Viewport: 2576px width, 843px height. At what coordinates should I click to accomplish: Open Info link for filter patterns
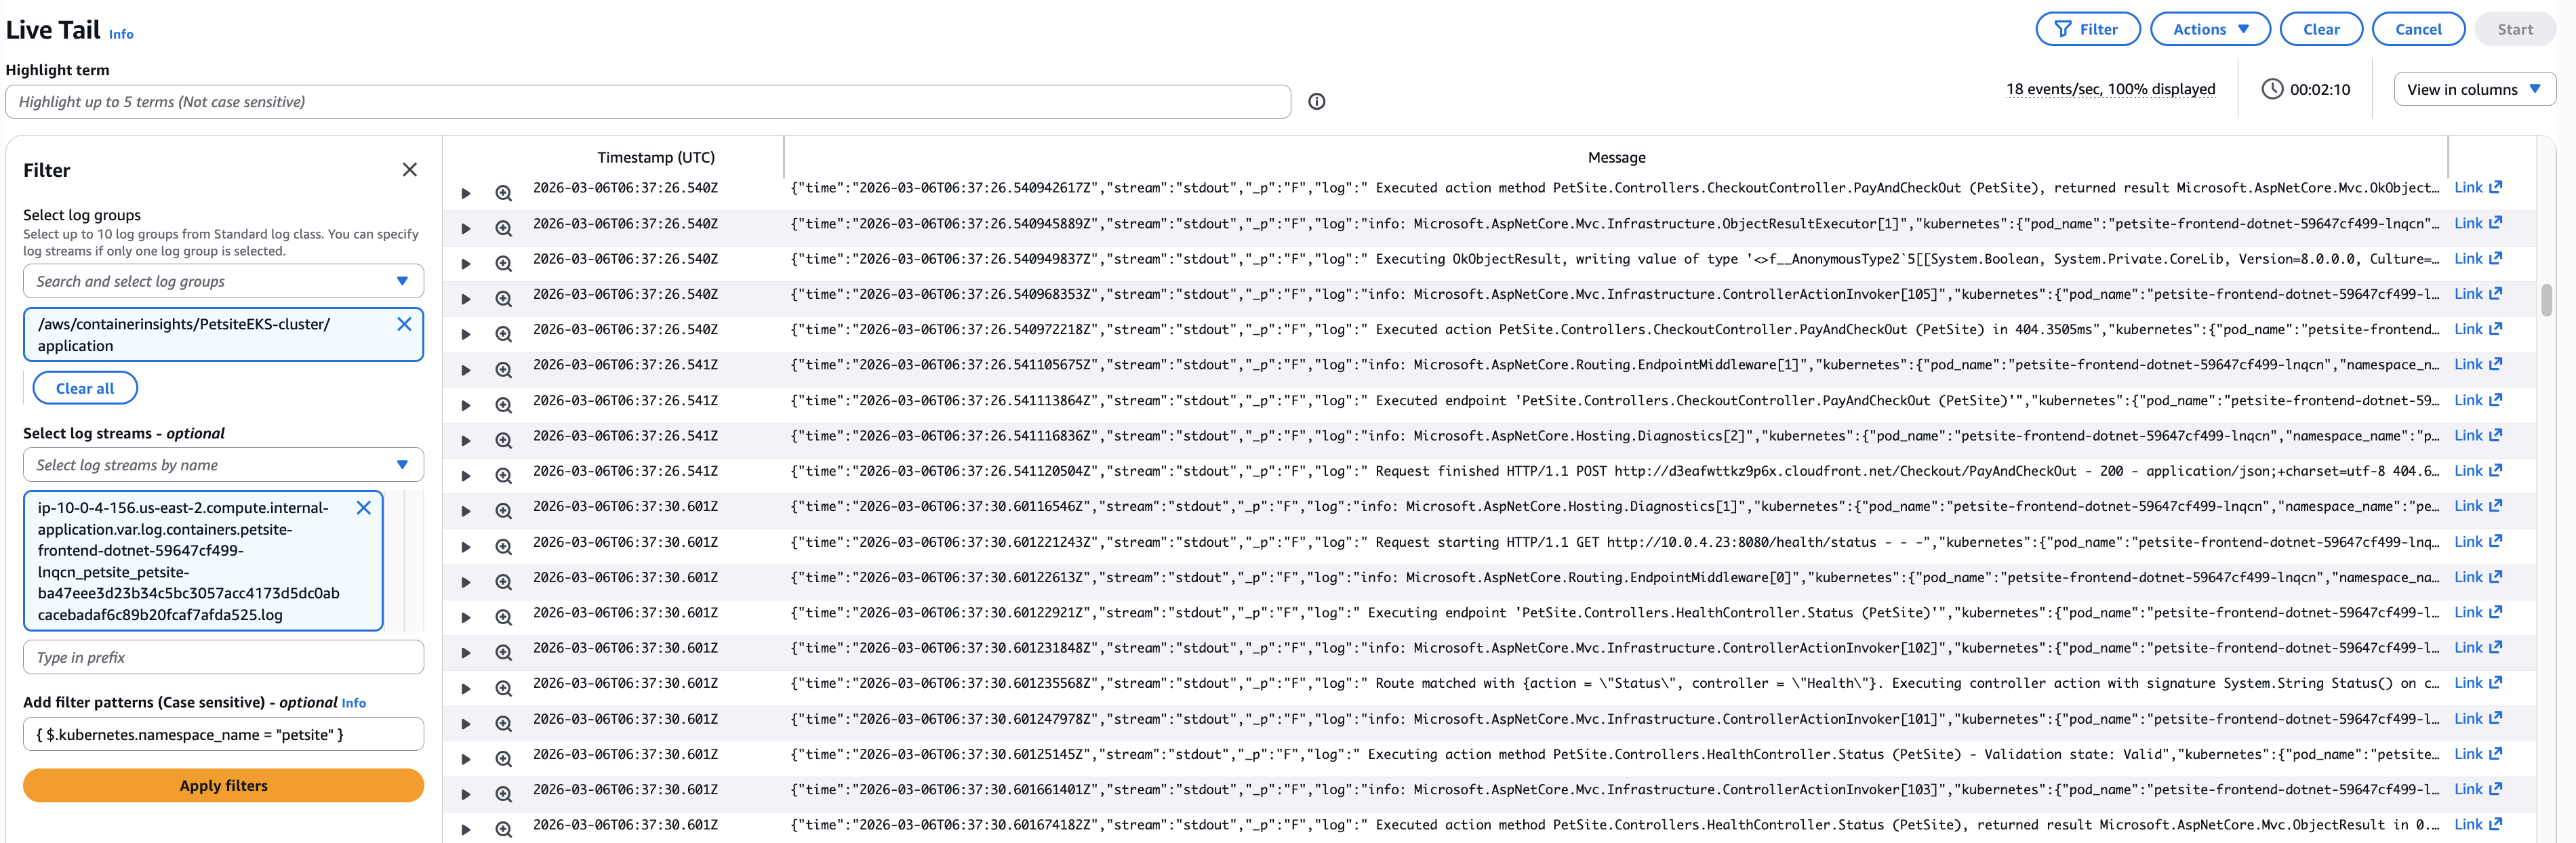354,703
